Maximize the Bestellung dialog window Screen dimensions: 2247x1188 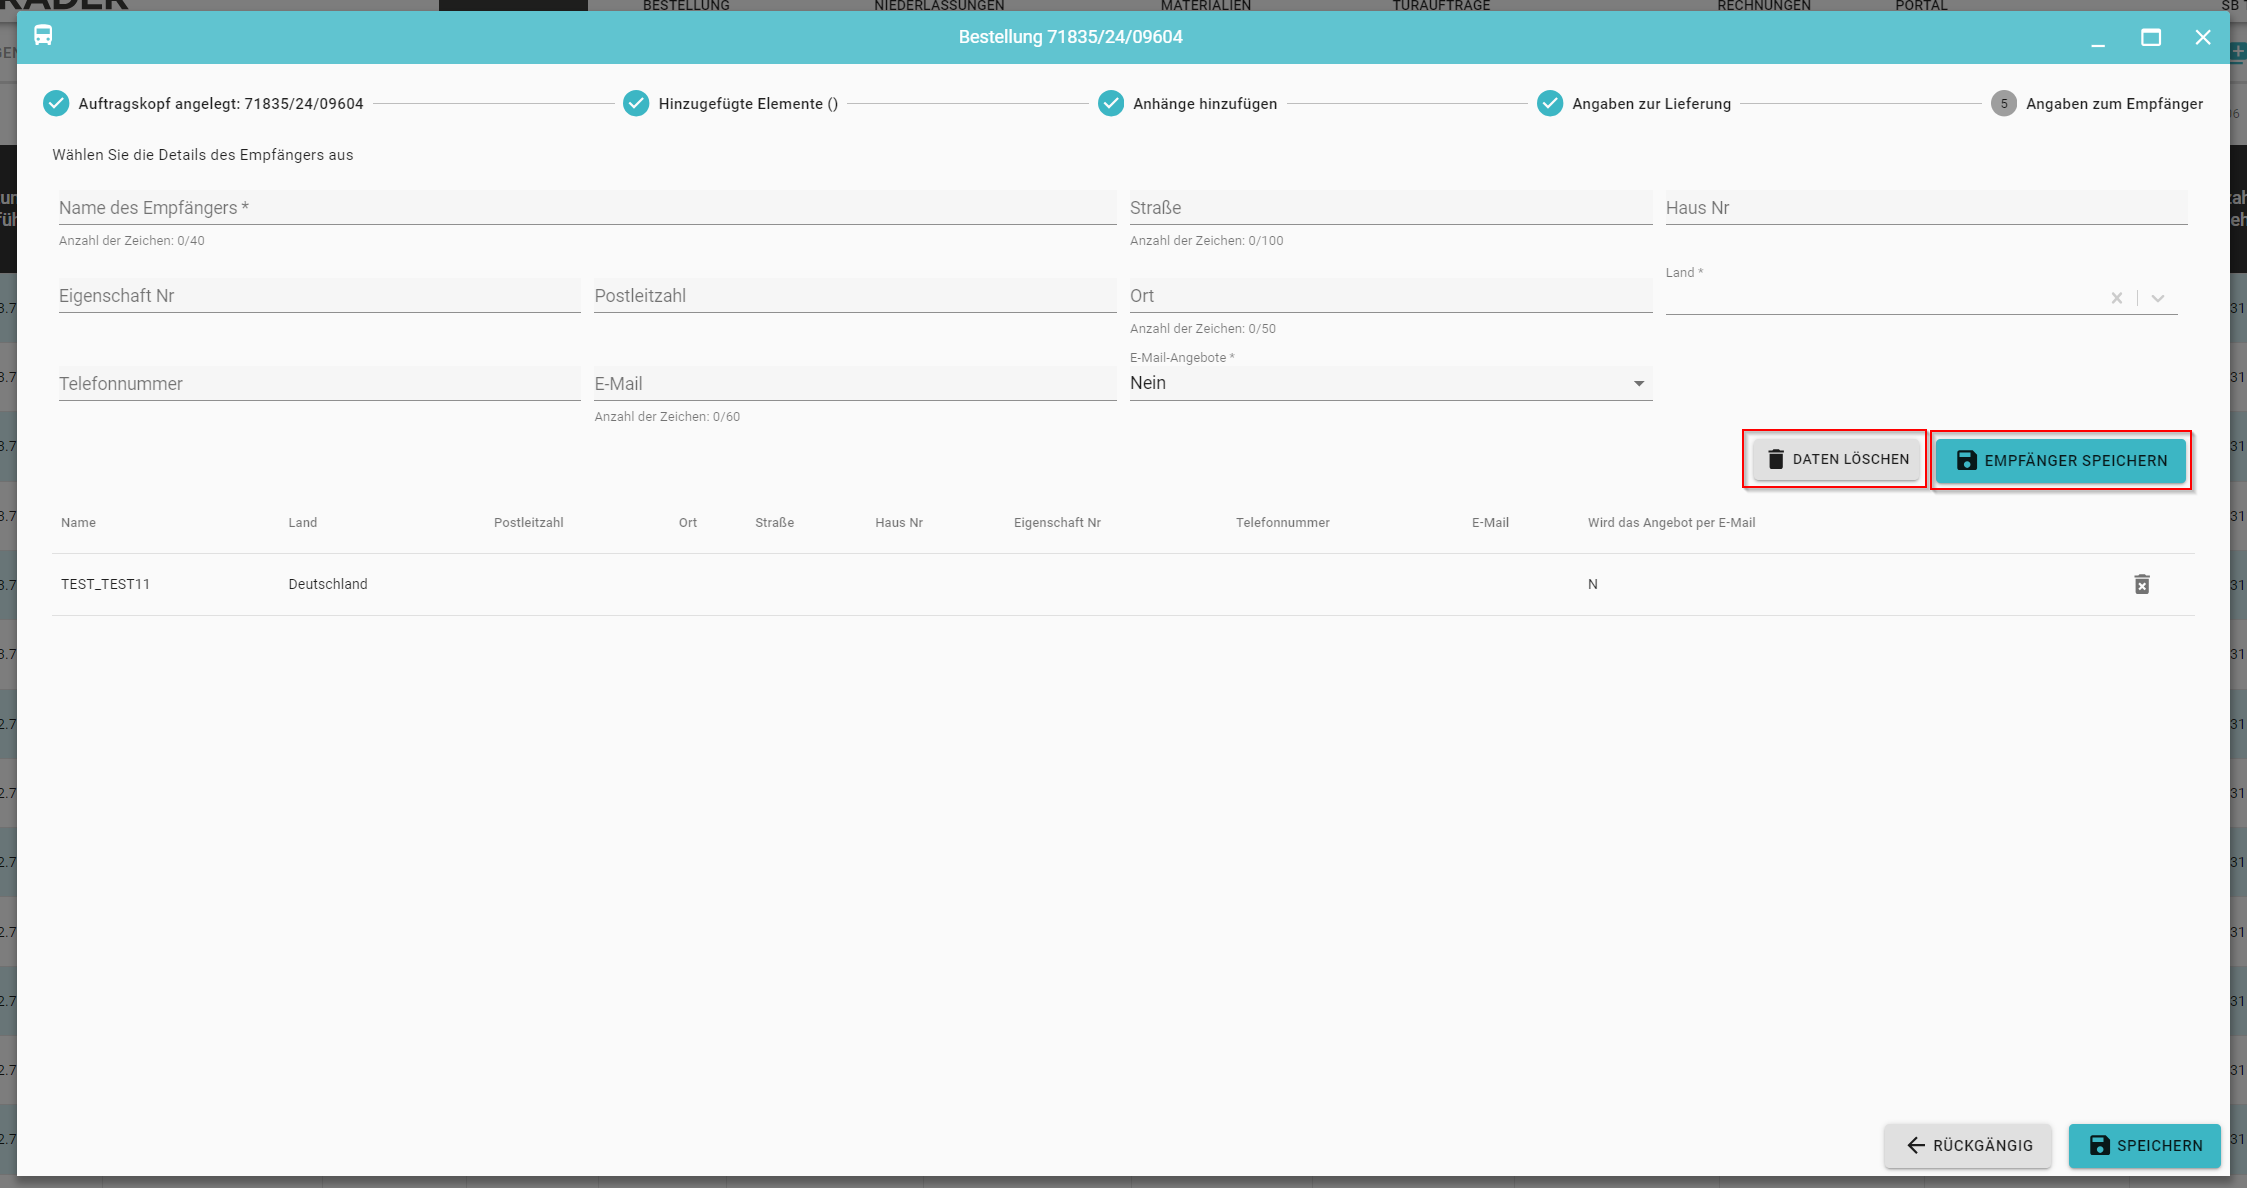[2150, 37]
